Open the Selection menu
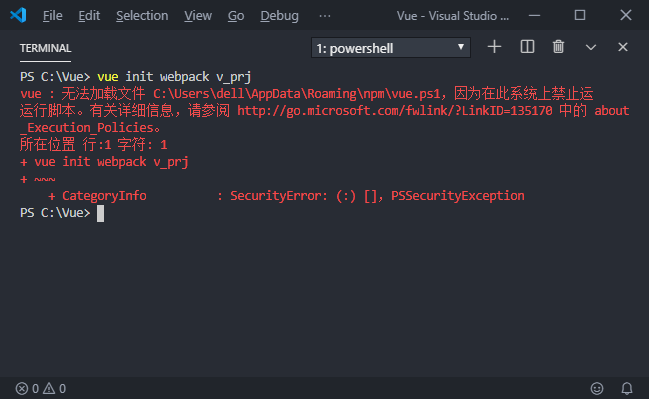 pyautogui.click(x=142, y=16)
